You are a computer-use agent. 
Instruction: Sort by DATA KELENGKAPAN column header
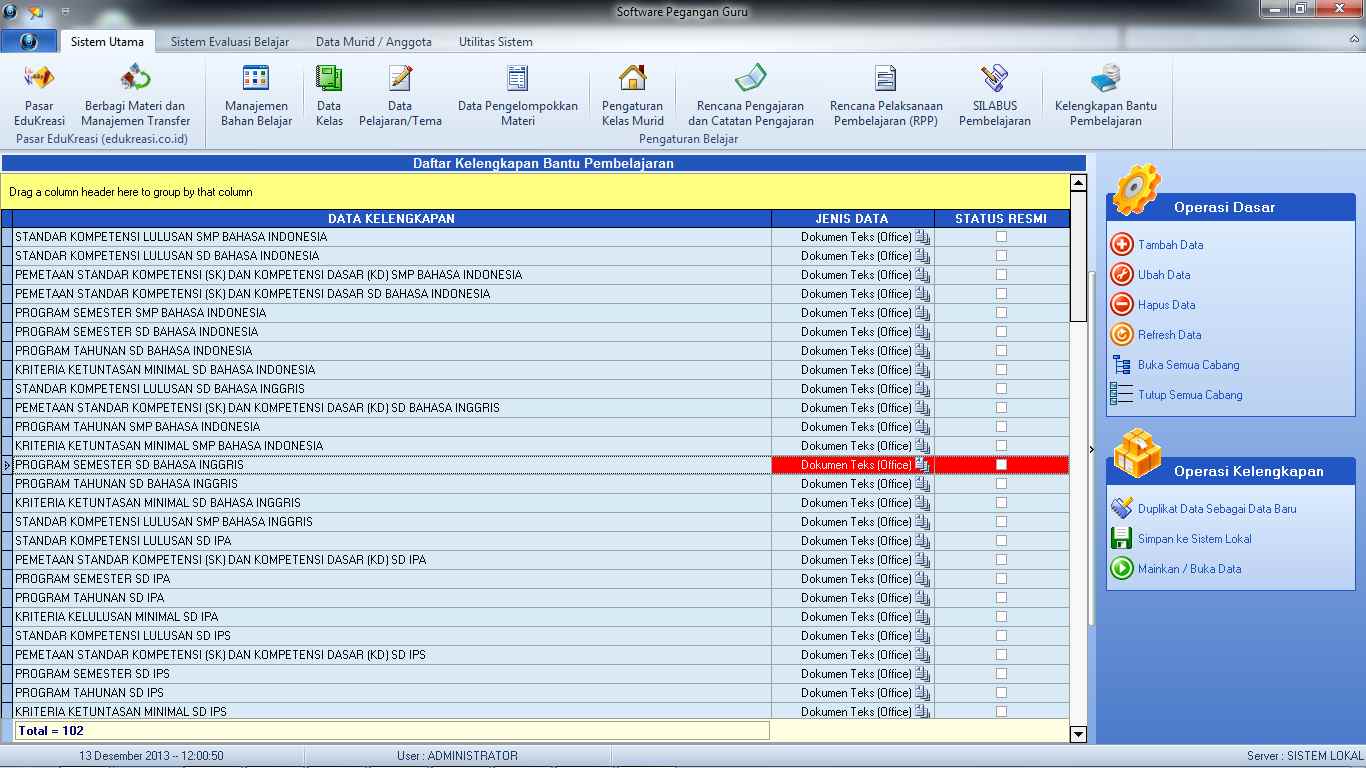(392, 218)
